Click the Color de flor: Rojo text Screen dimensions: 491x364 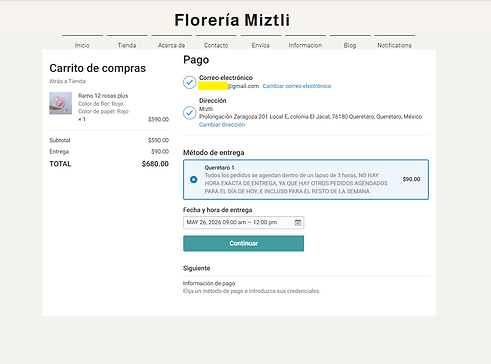click(x=101, y=104)
